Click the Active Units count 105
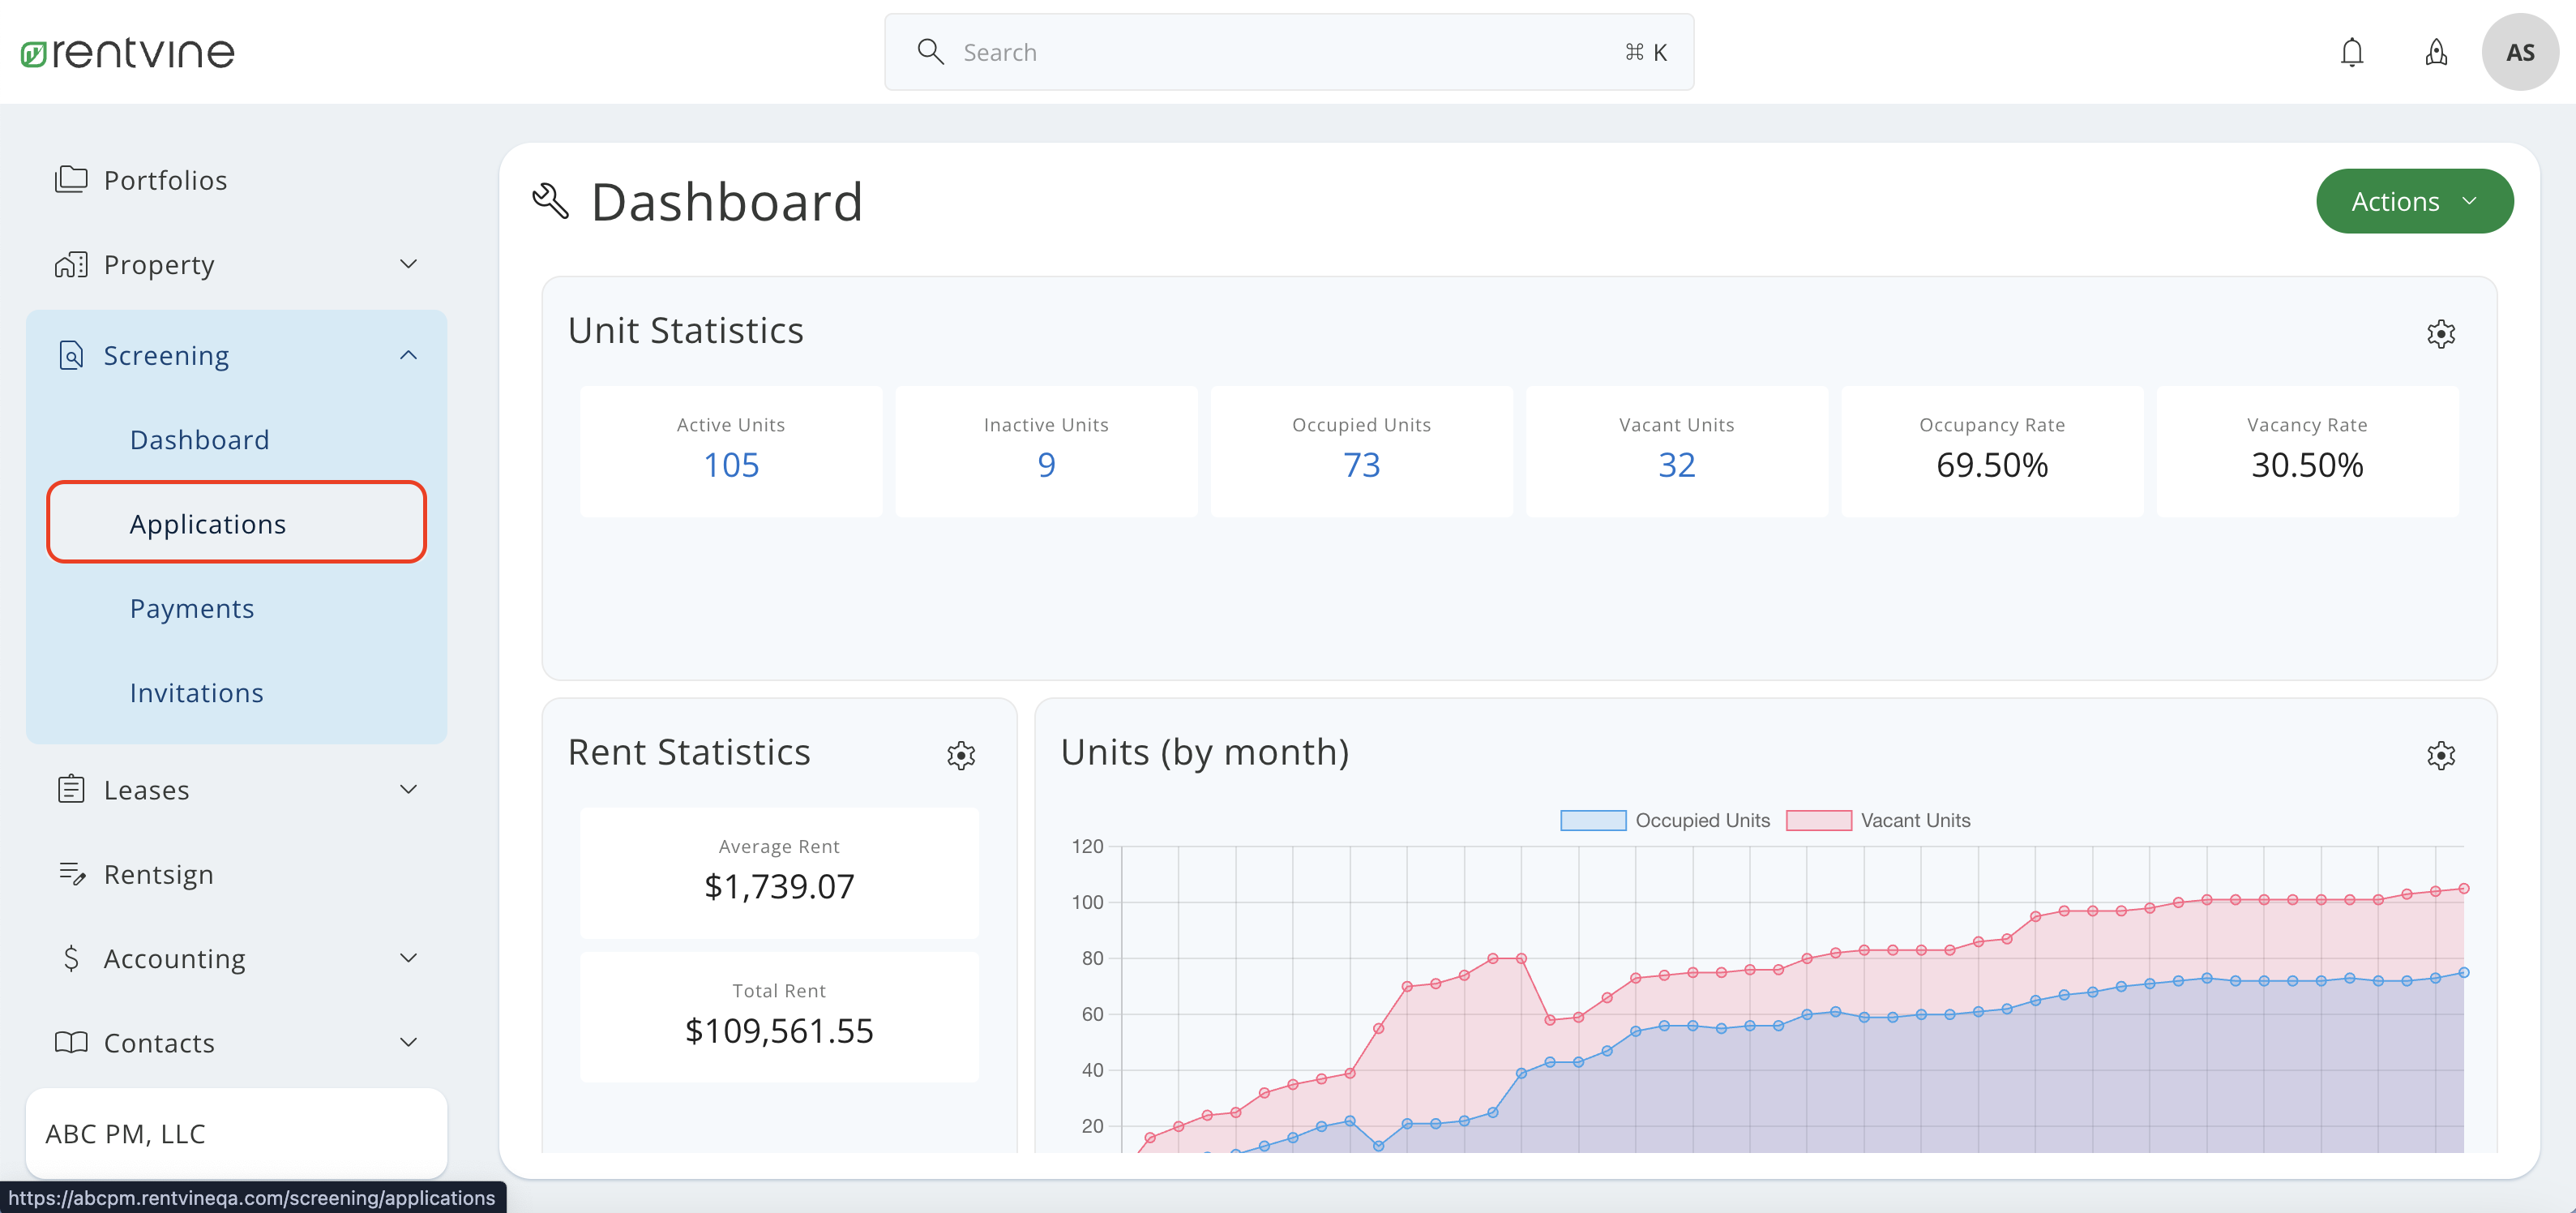The width and height of the screenshot is (2576, 1213). [731, 465]
